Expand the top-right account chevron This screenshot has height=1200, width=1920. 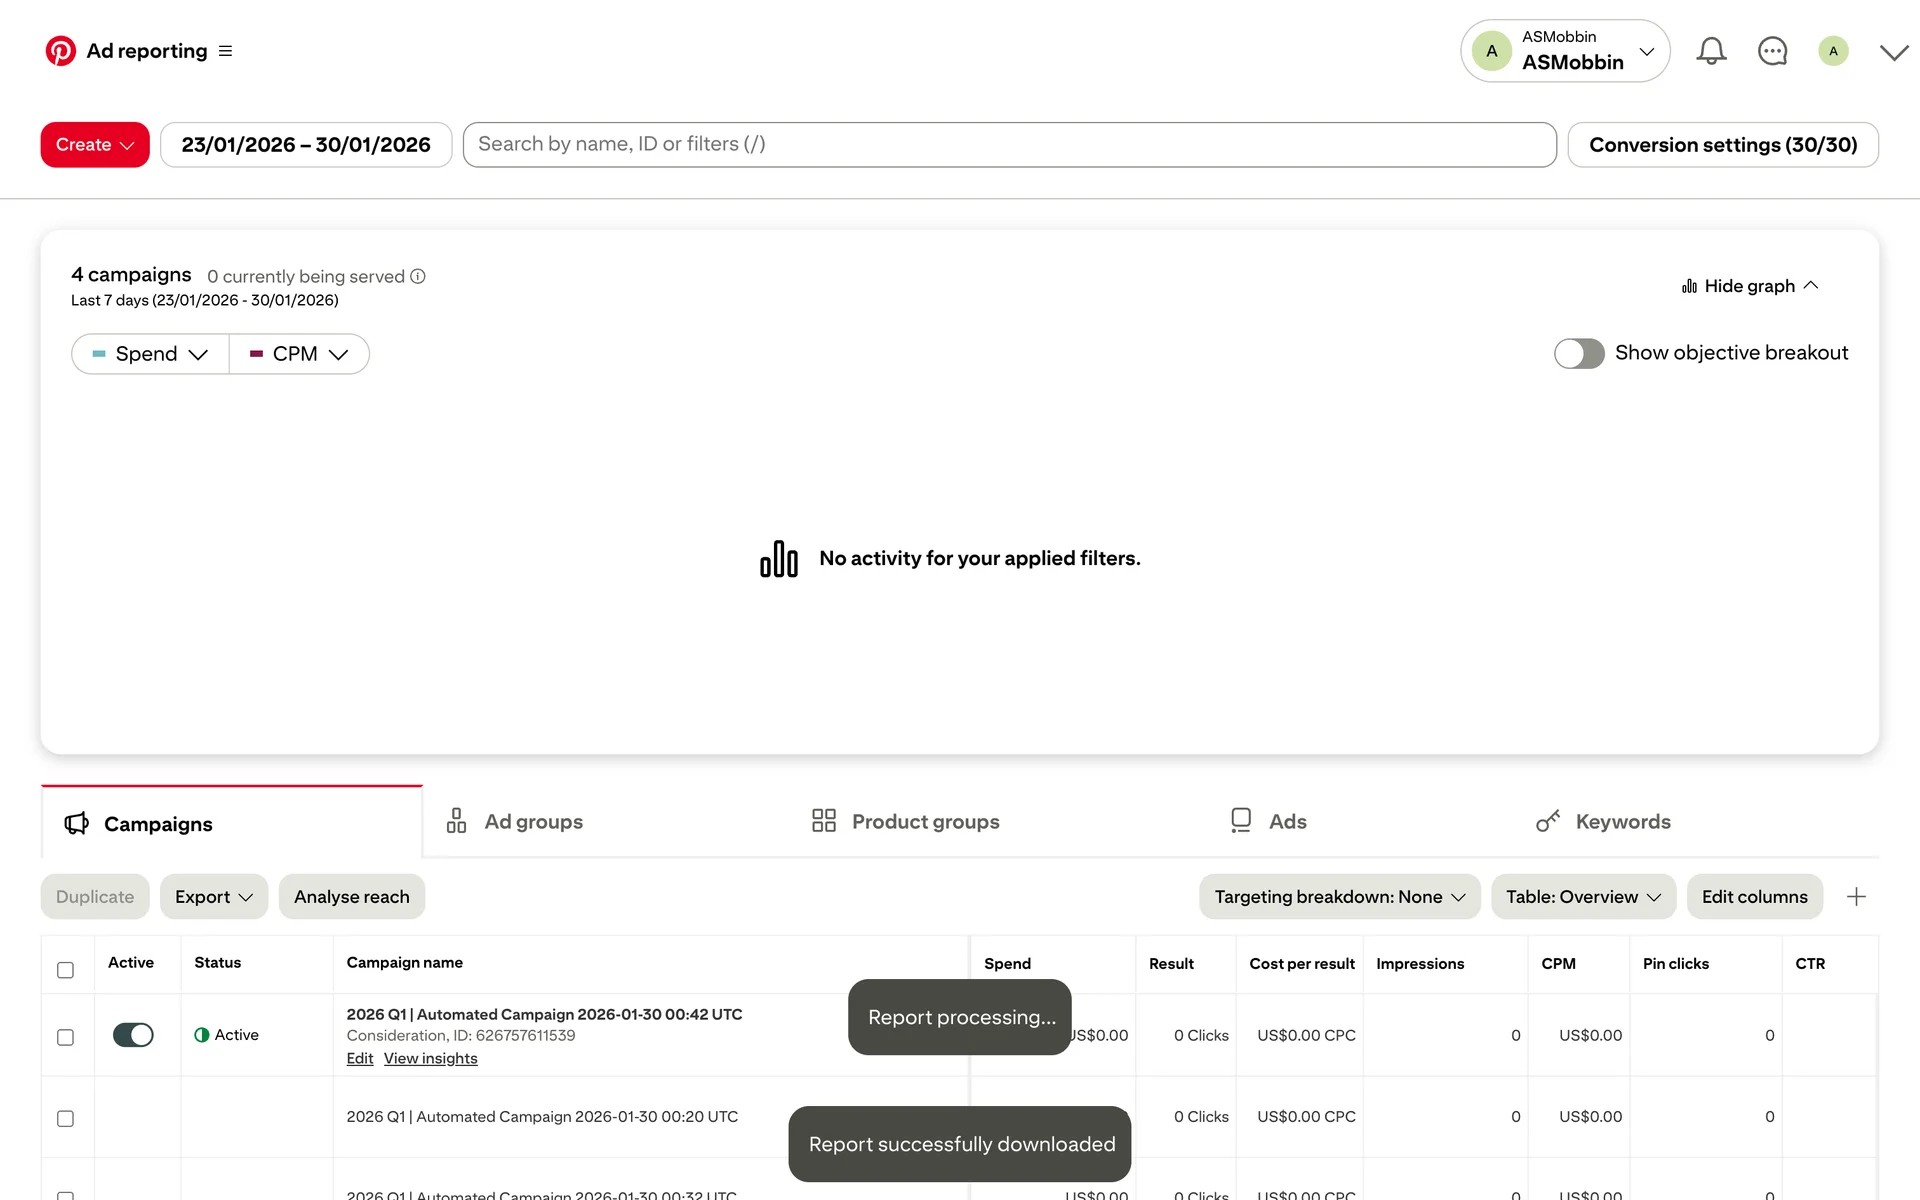(1893, 52)
